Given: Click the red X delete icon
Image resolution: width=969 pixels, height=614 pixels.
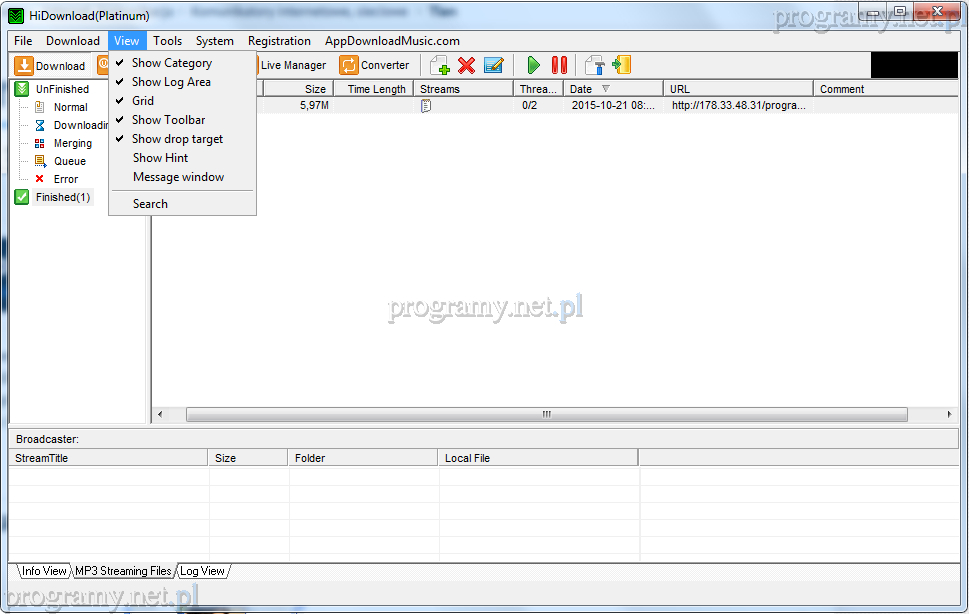Looking at the screenshot, I should [x=466, y=66].
